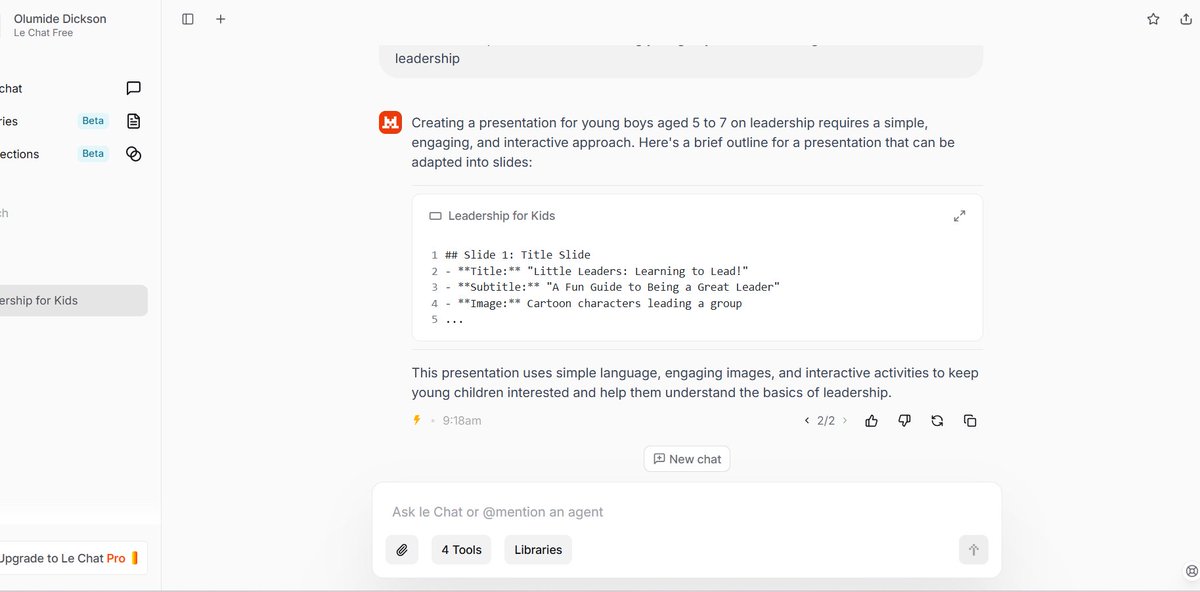Select Leadership for Kids chat in sidebar
This screenshot has width=1200, height=592.
72,301
